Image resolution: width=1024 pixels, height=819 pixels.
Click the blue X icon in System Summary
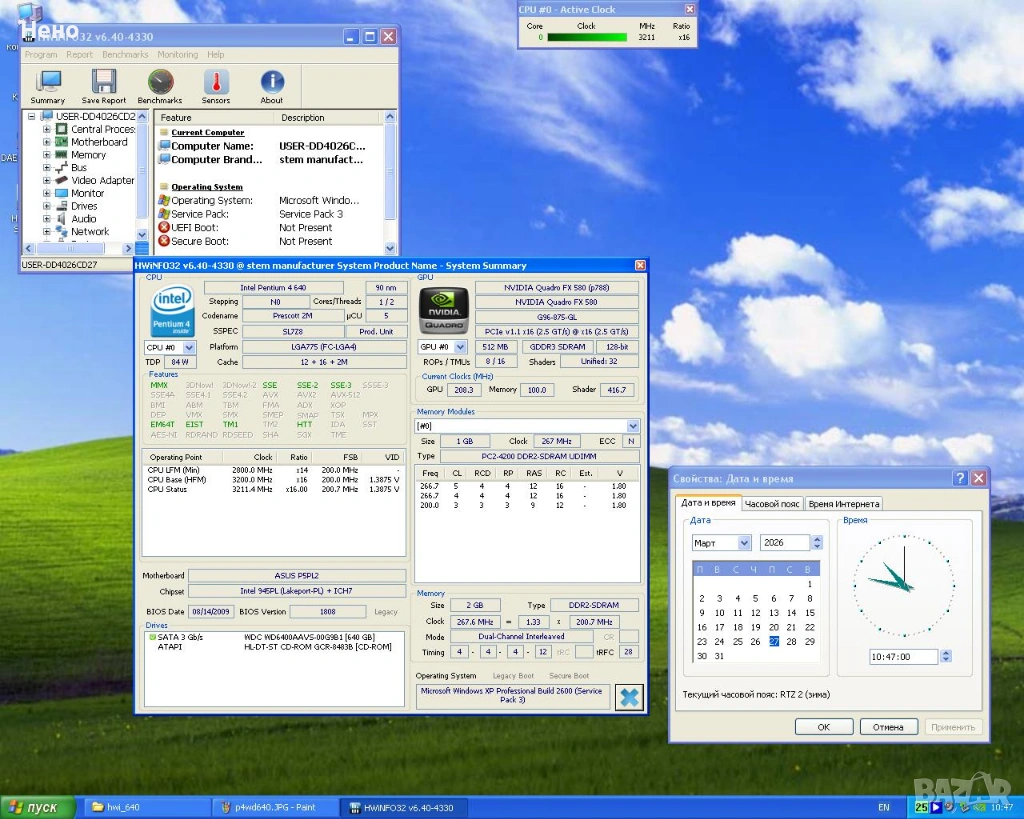click(629, 697)
